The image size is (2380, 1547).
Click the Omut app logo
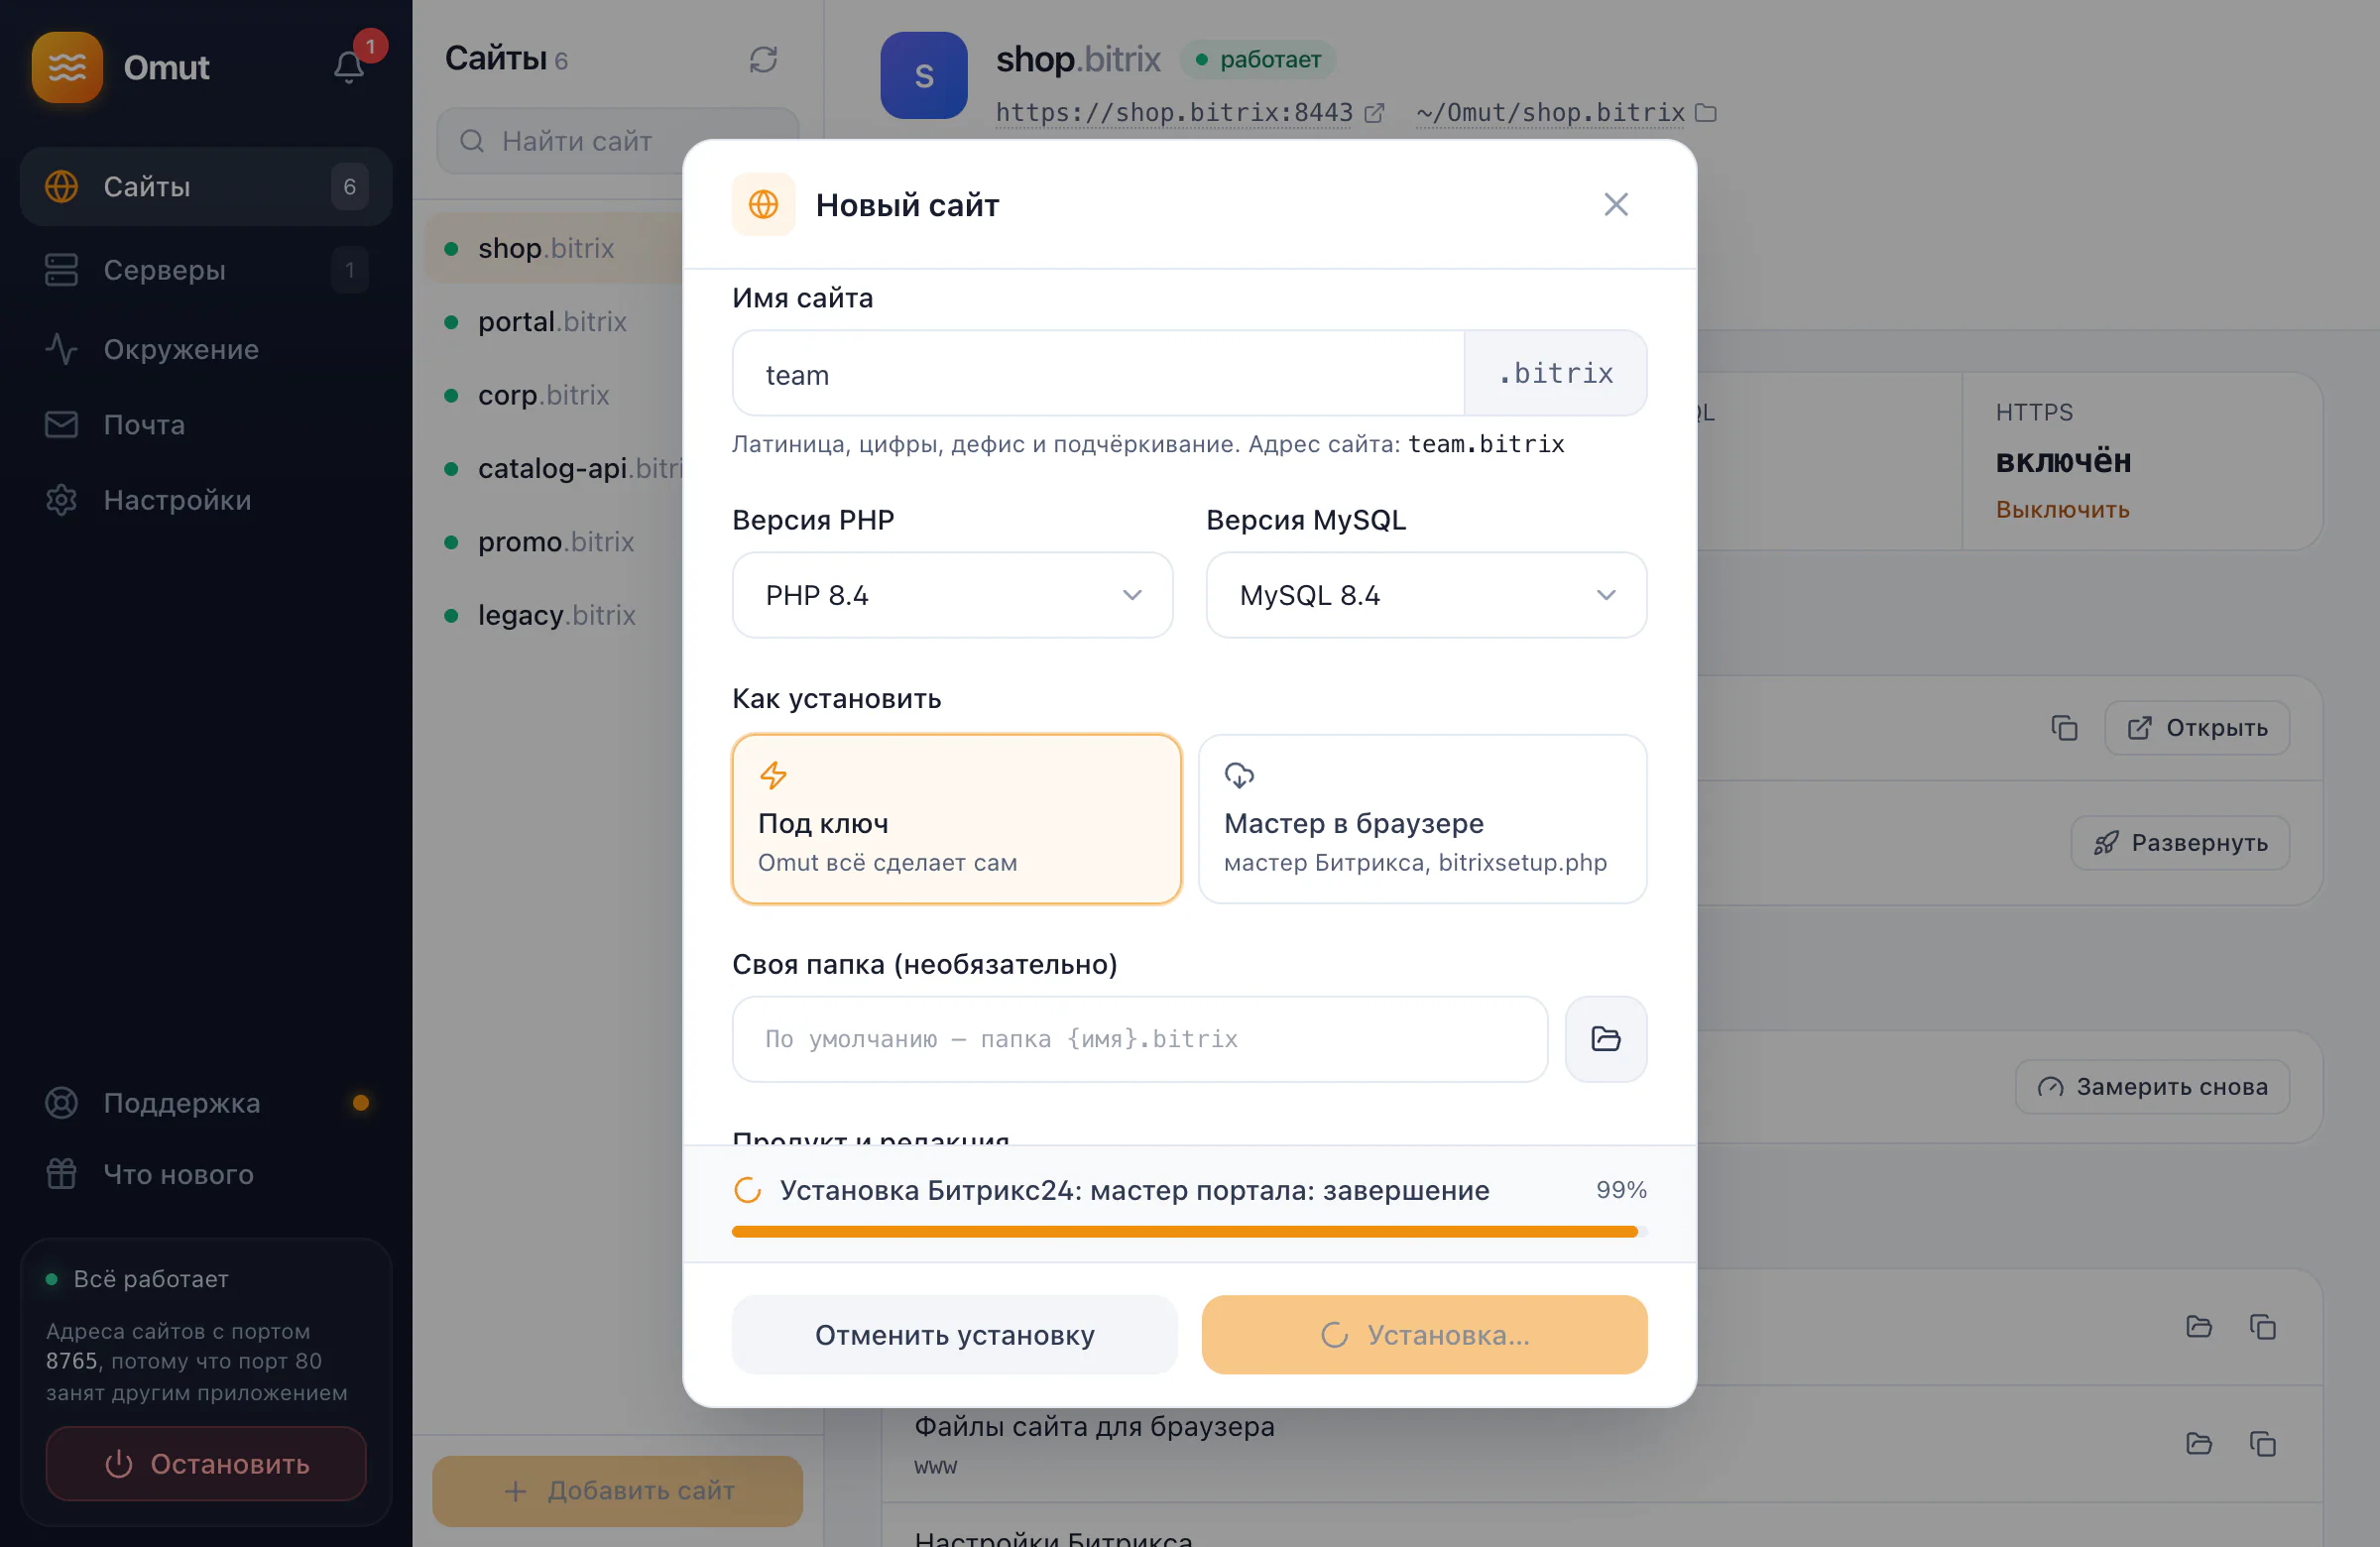[x=67, y=67]
